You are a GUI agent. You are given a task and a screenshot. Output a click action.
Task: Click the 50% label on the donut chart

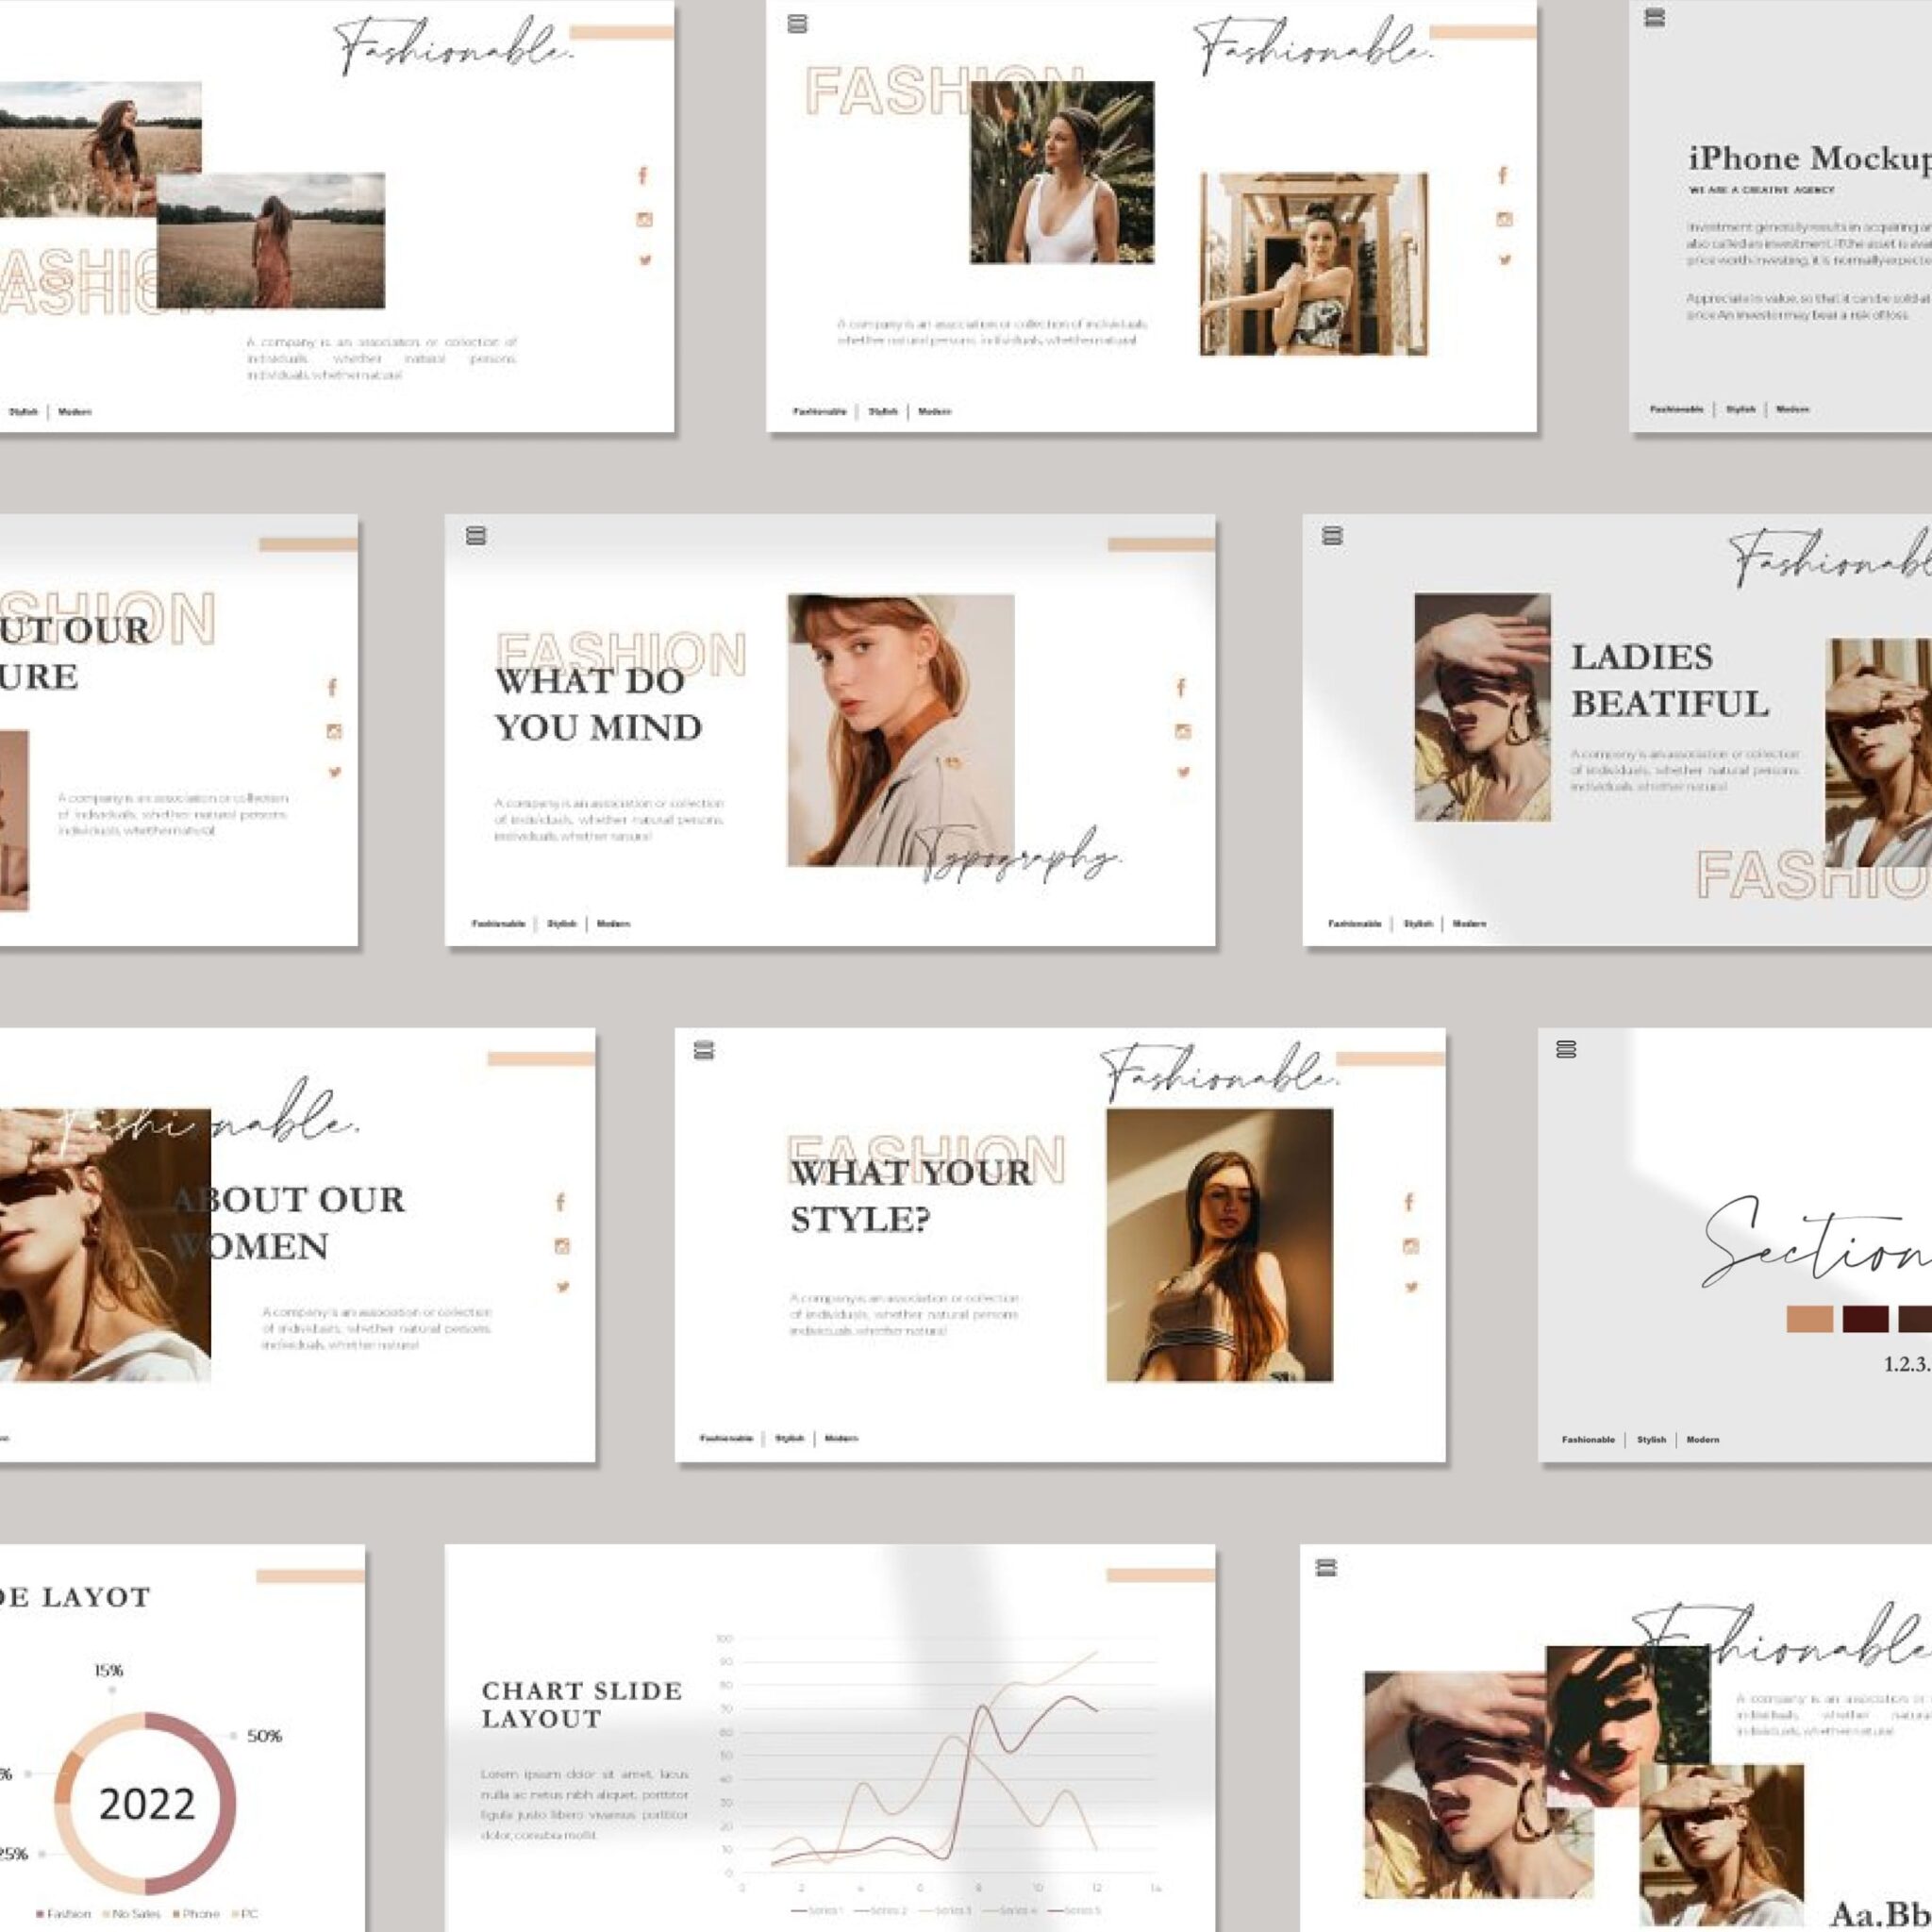click(x=264, y=1736)
